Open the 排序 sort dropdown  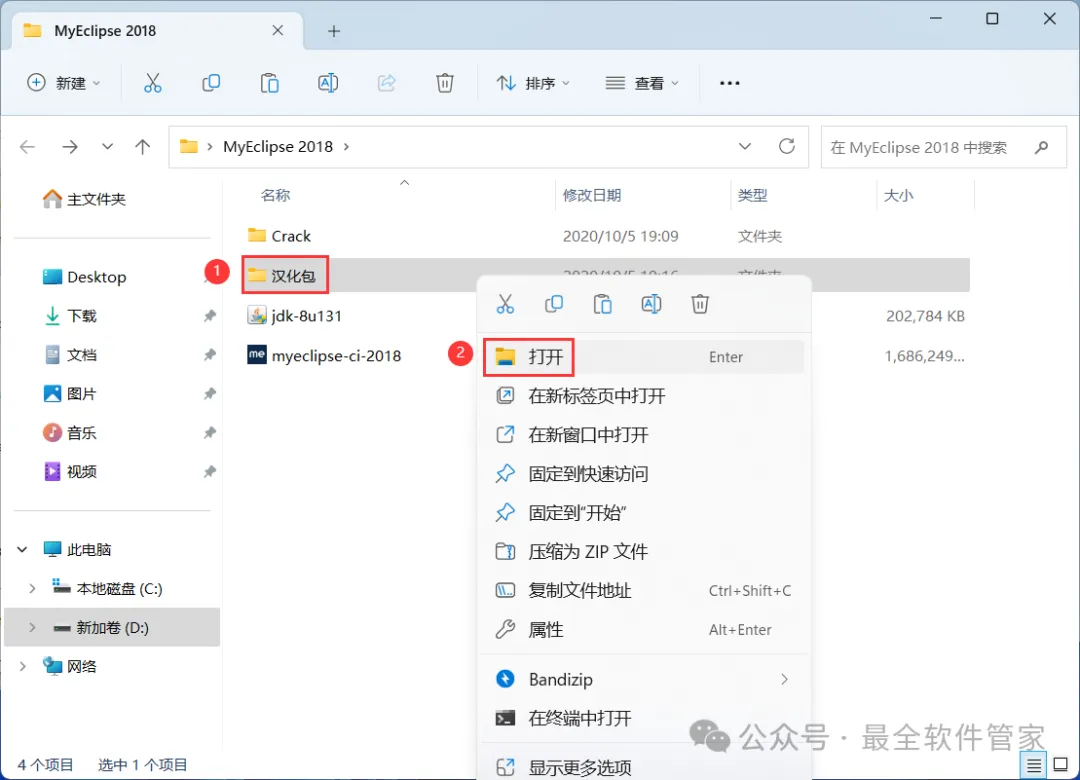tap(534, 83)
